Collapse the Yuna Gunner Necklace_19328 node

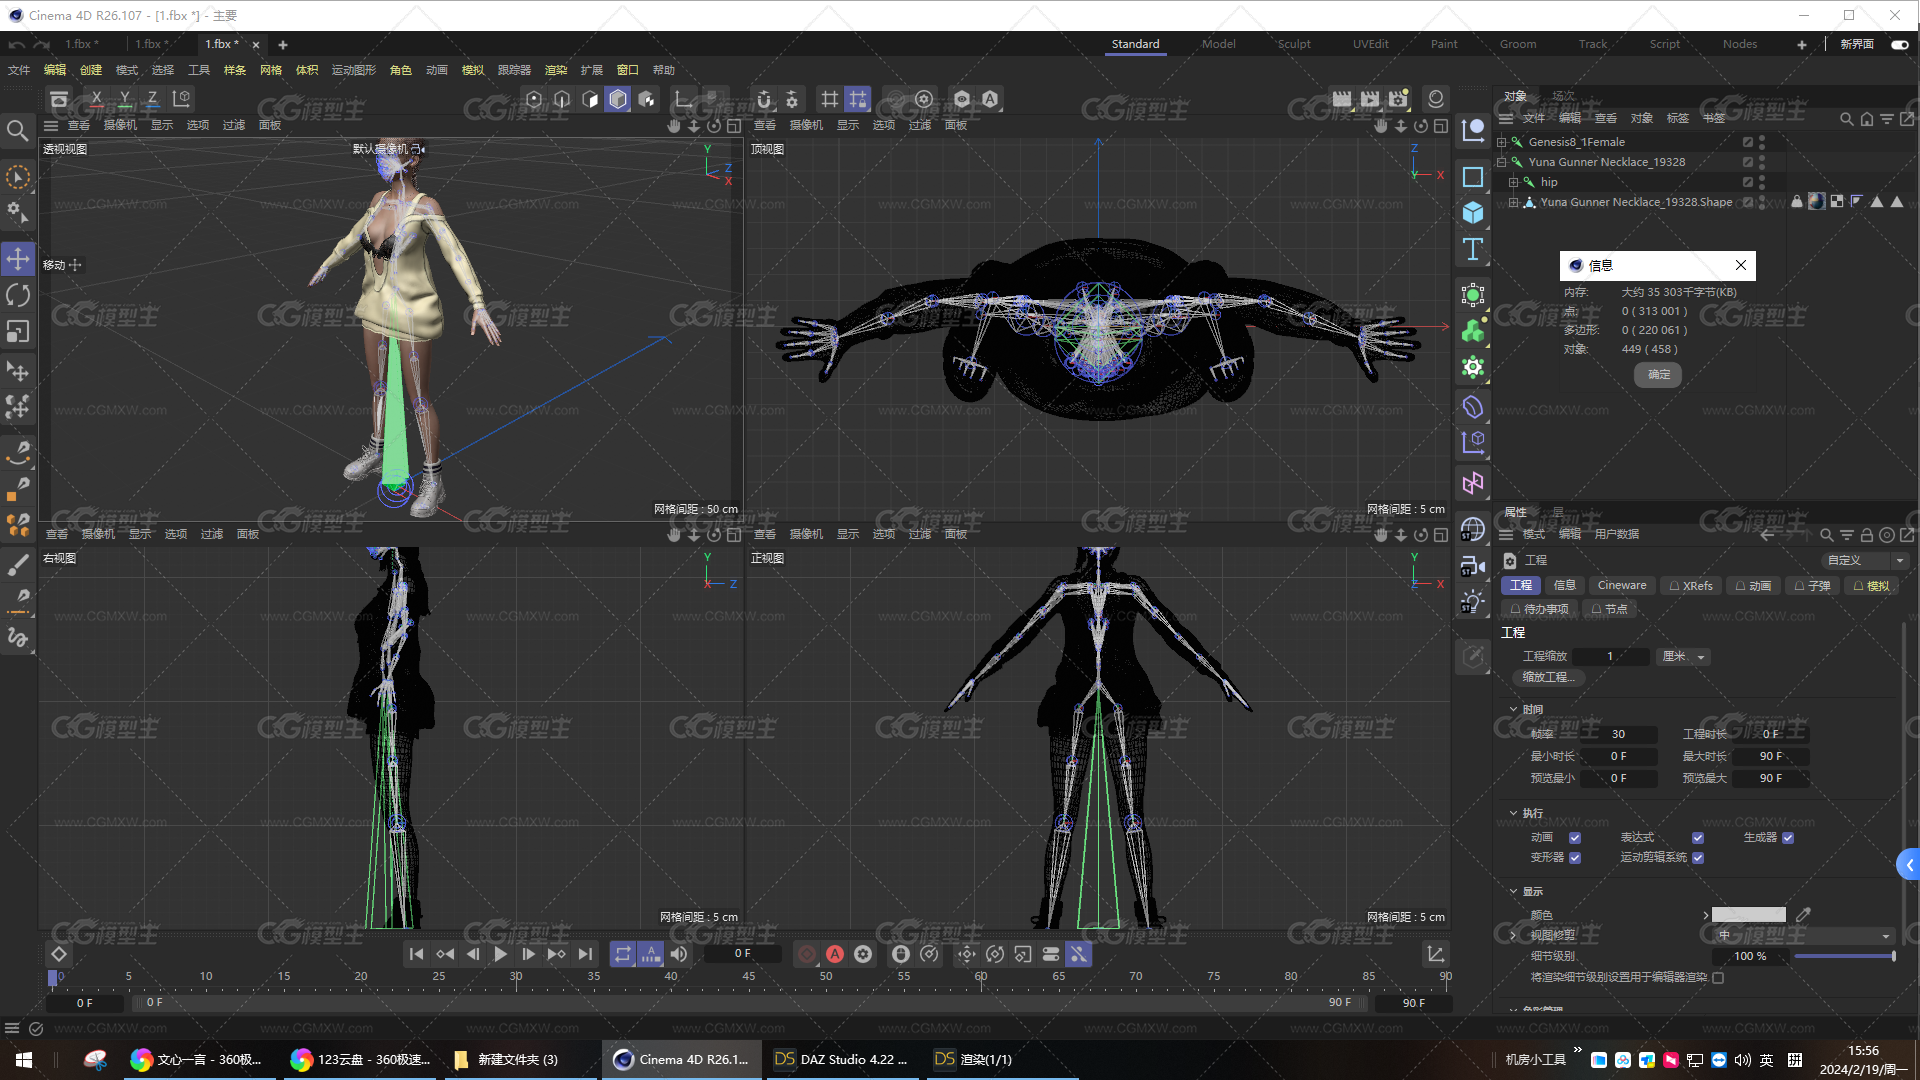(1501, 162)
